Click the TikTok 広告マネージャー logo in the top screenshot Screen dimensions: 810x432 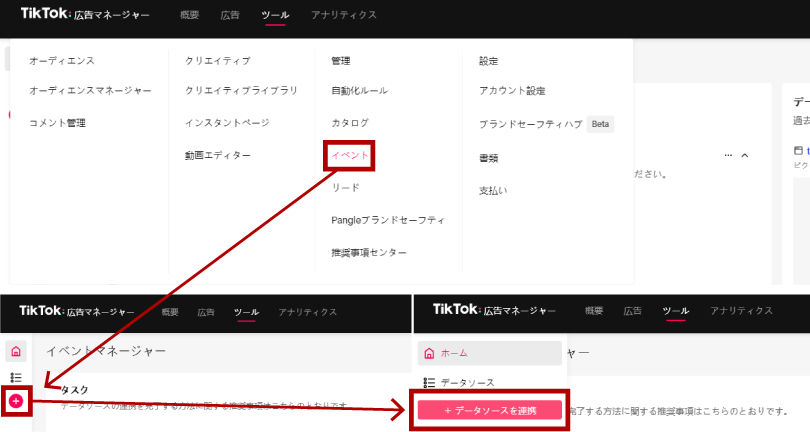point(85,14)
